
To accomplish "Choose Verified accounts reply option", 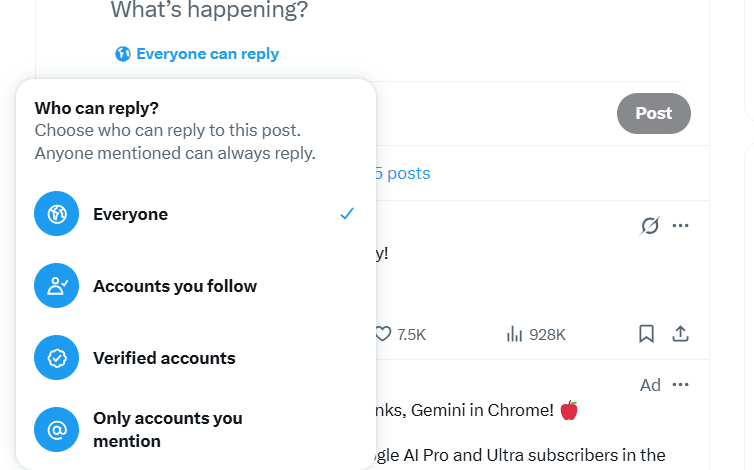I will coord(164,358).
